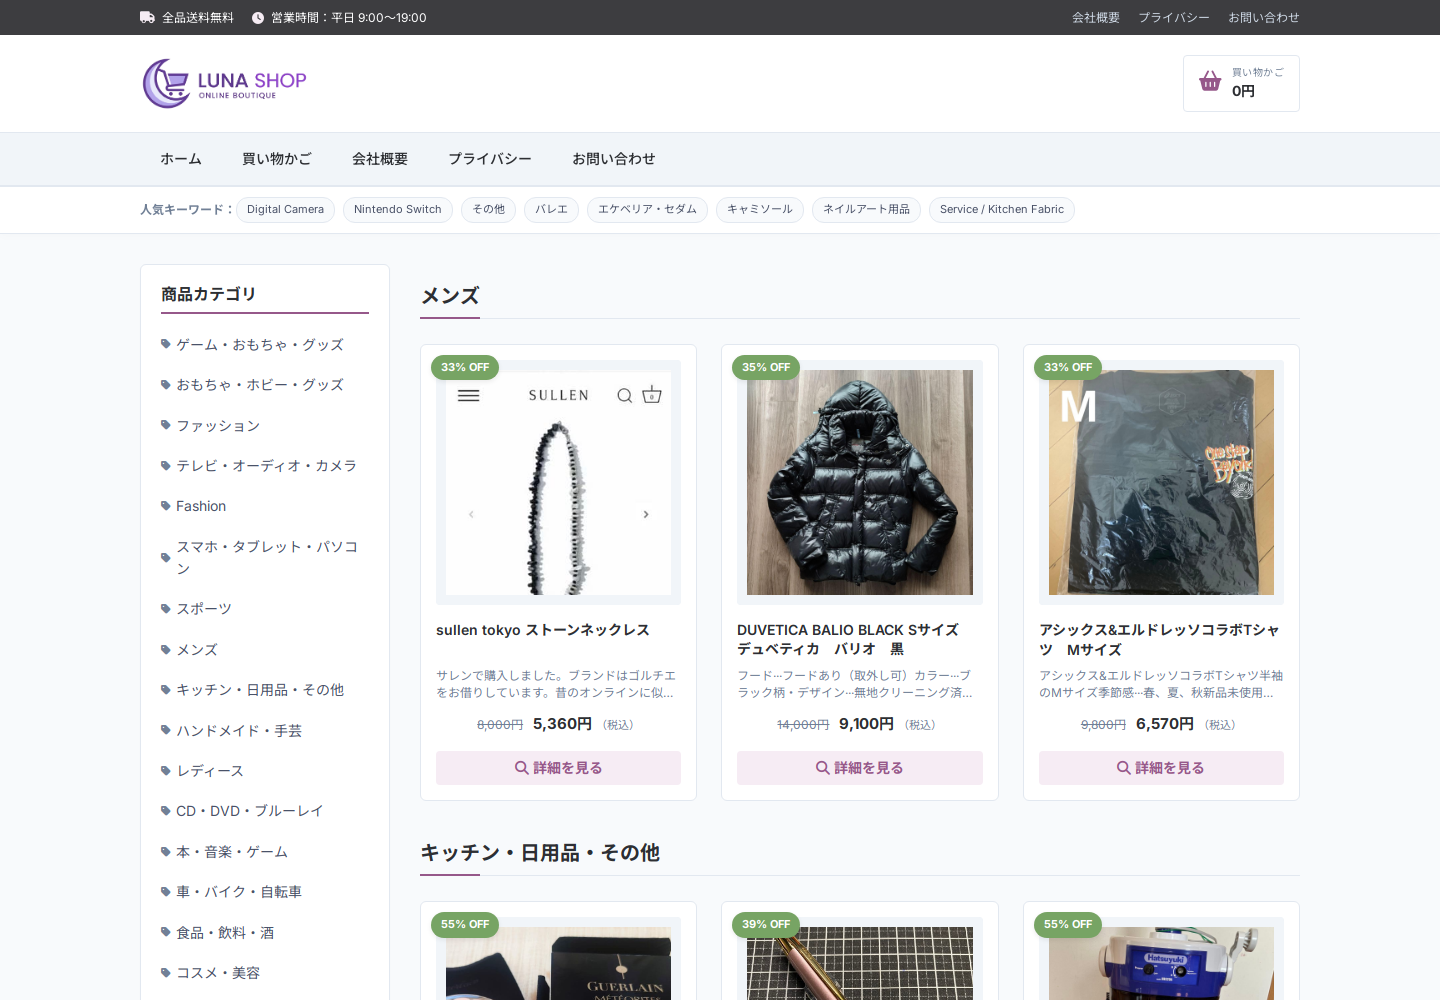
Task: Click the LUNA SHOP logo
Action: (225, 83)
